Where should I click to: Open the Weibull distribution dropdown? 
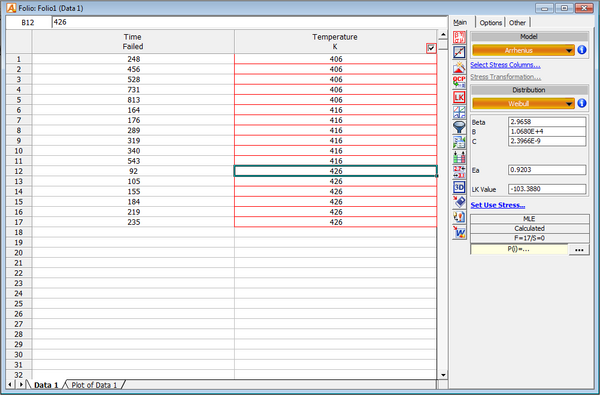coord(523,103)
